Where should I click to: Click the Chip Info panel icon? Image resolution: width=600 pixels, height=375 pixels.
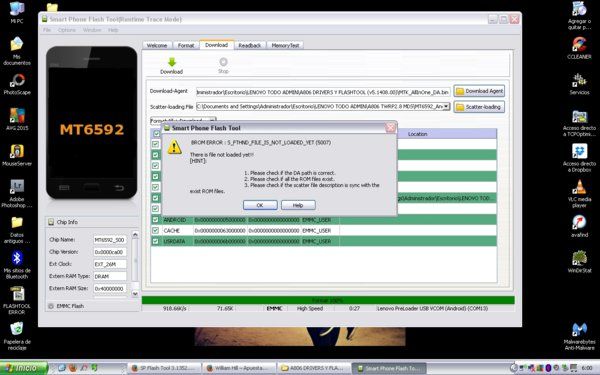51,222
